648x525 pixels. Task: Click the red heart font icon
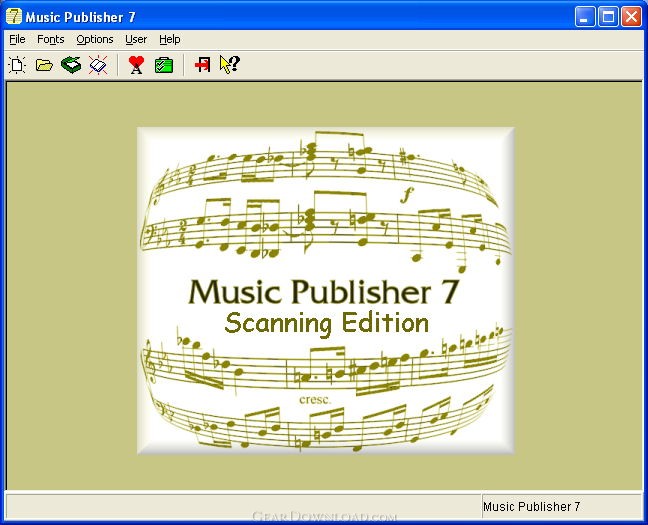pos(136,65)
